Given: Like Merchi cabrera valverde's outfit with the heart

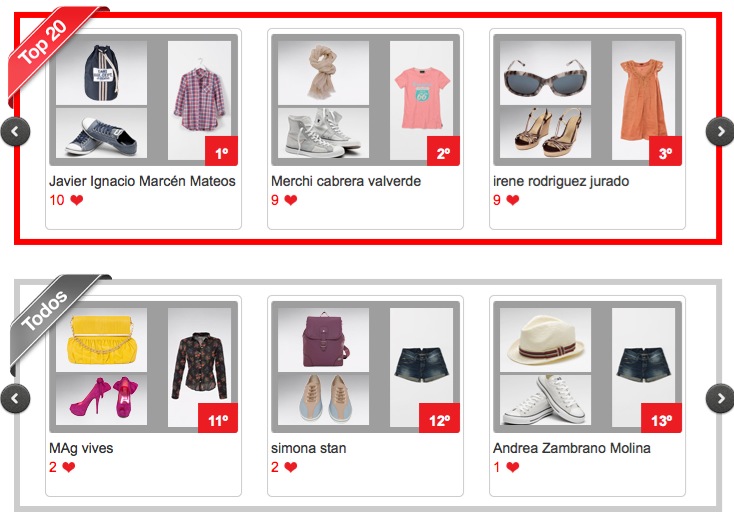Looking at the screenshot, I should (x=291, y=200).
